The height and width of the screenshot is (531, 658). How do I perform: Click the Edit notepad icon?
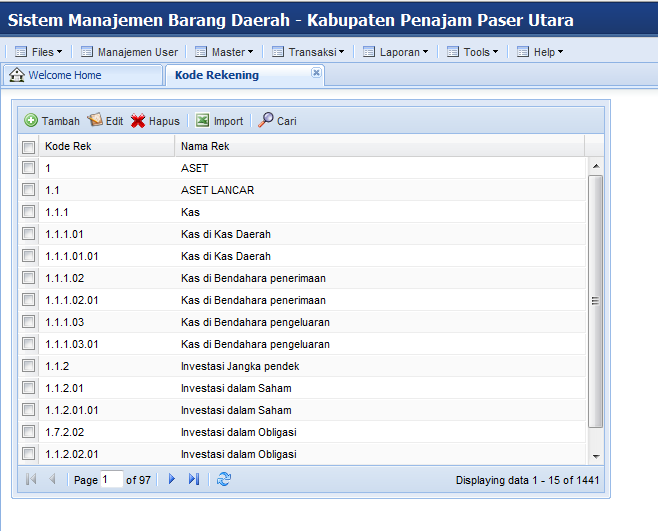pyautogui.click(x=95, y=120)
